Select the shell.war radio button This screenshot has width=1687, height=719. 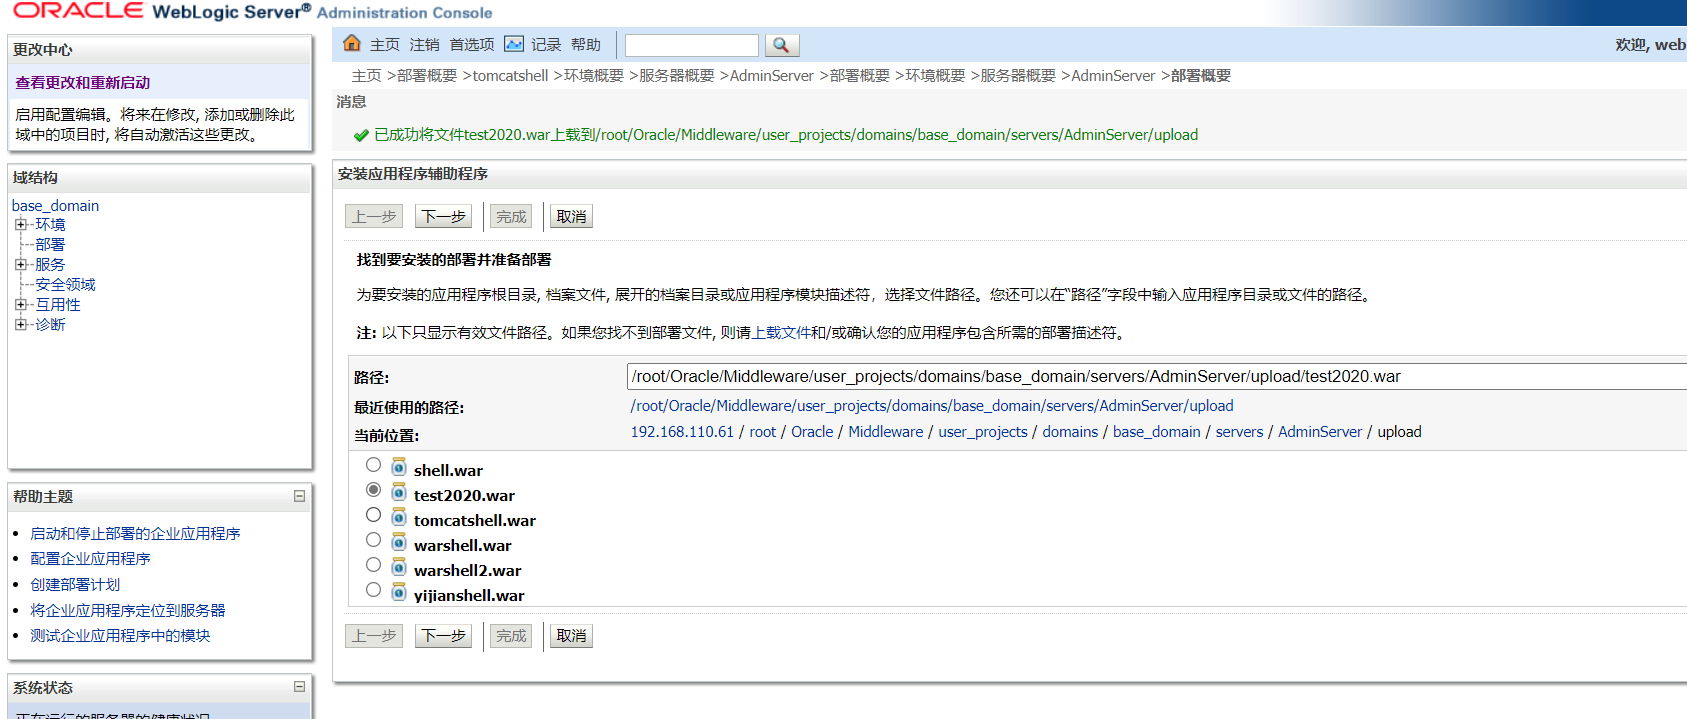pyautogui.click(x=373, y=465)
